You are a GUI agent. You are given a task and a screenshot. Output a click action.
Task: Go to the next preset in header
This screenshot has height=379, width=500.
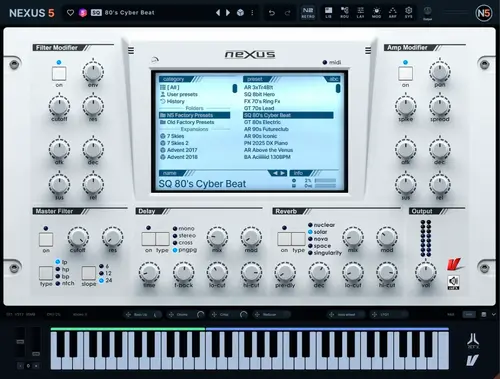pos(228,13)
